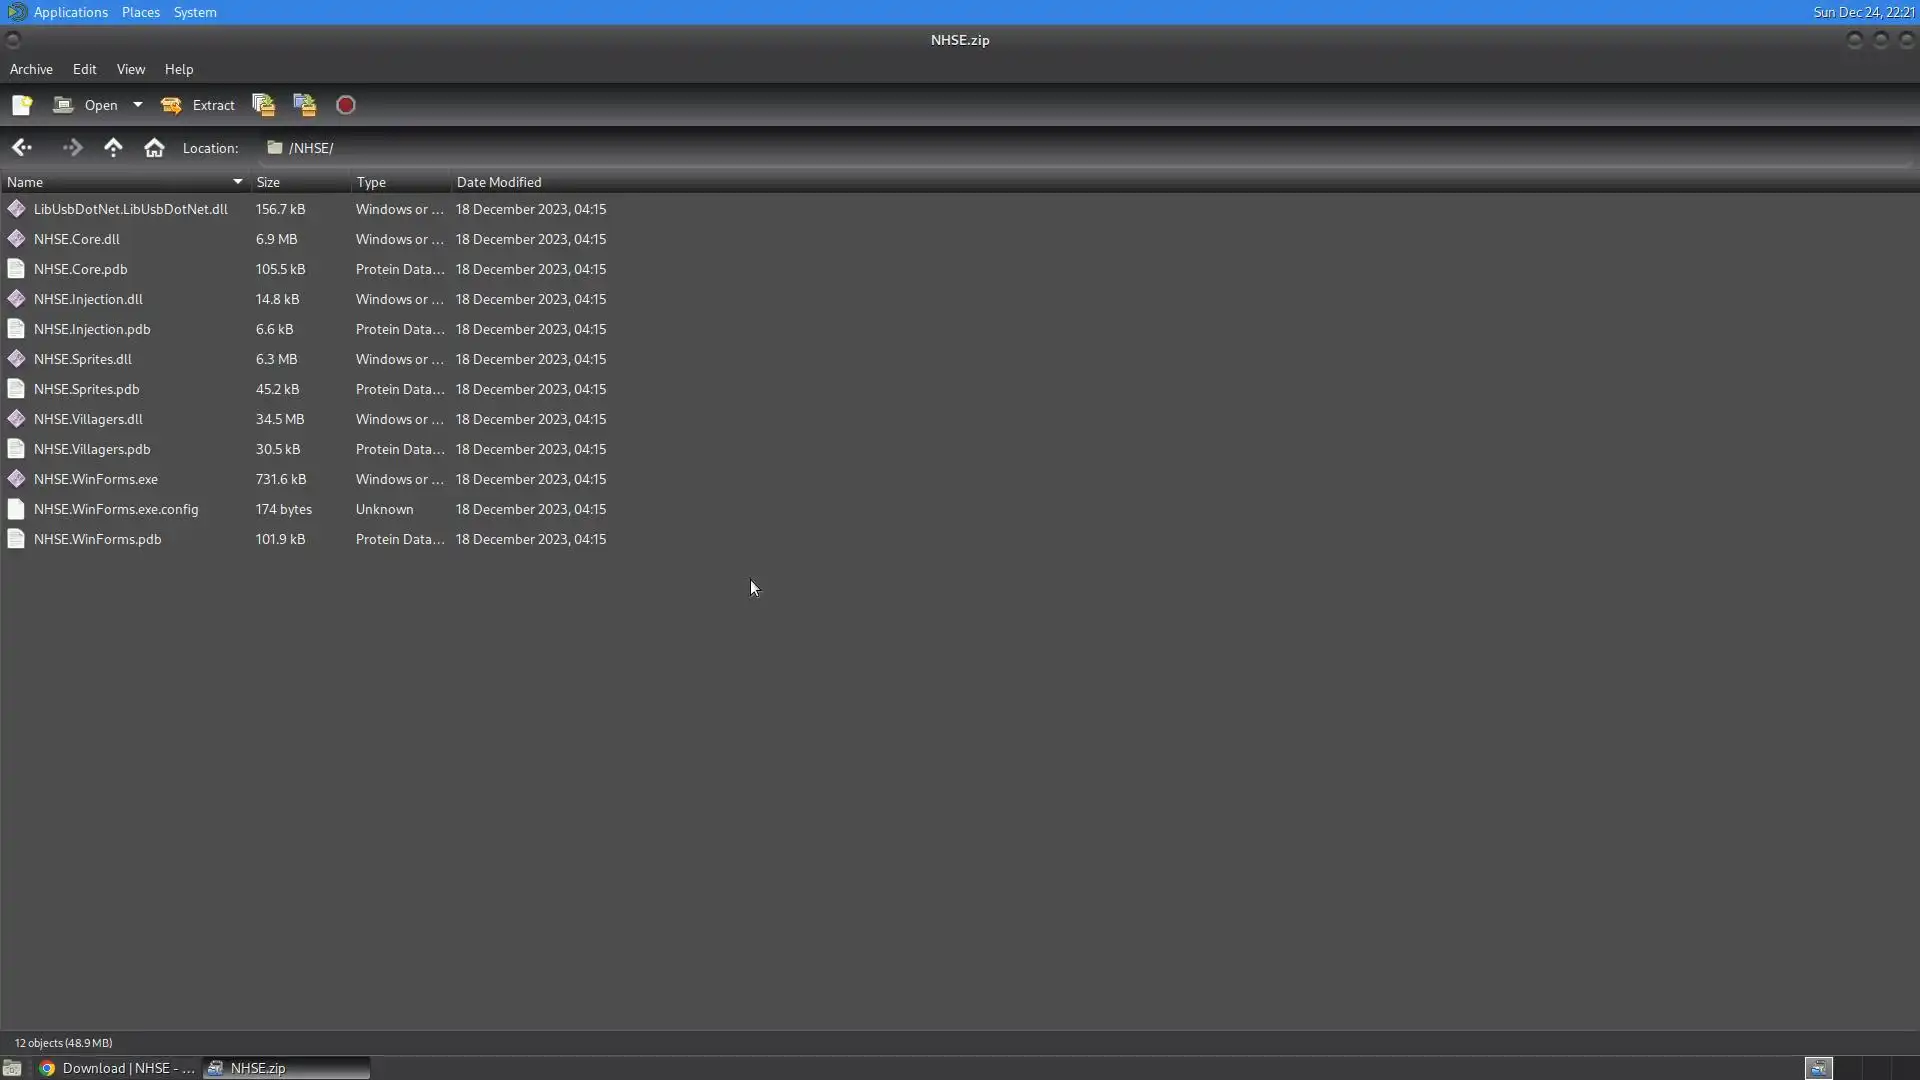Open the Places menu in top panel
This screenshot has height=1080, width=1920.
coord(140,12)
